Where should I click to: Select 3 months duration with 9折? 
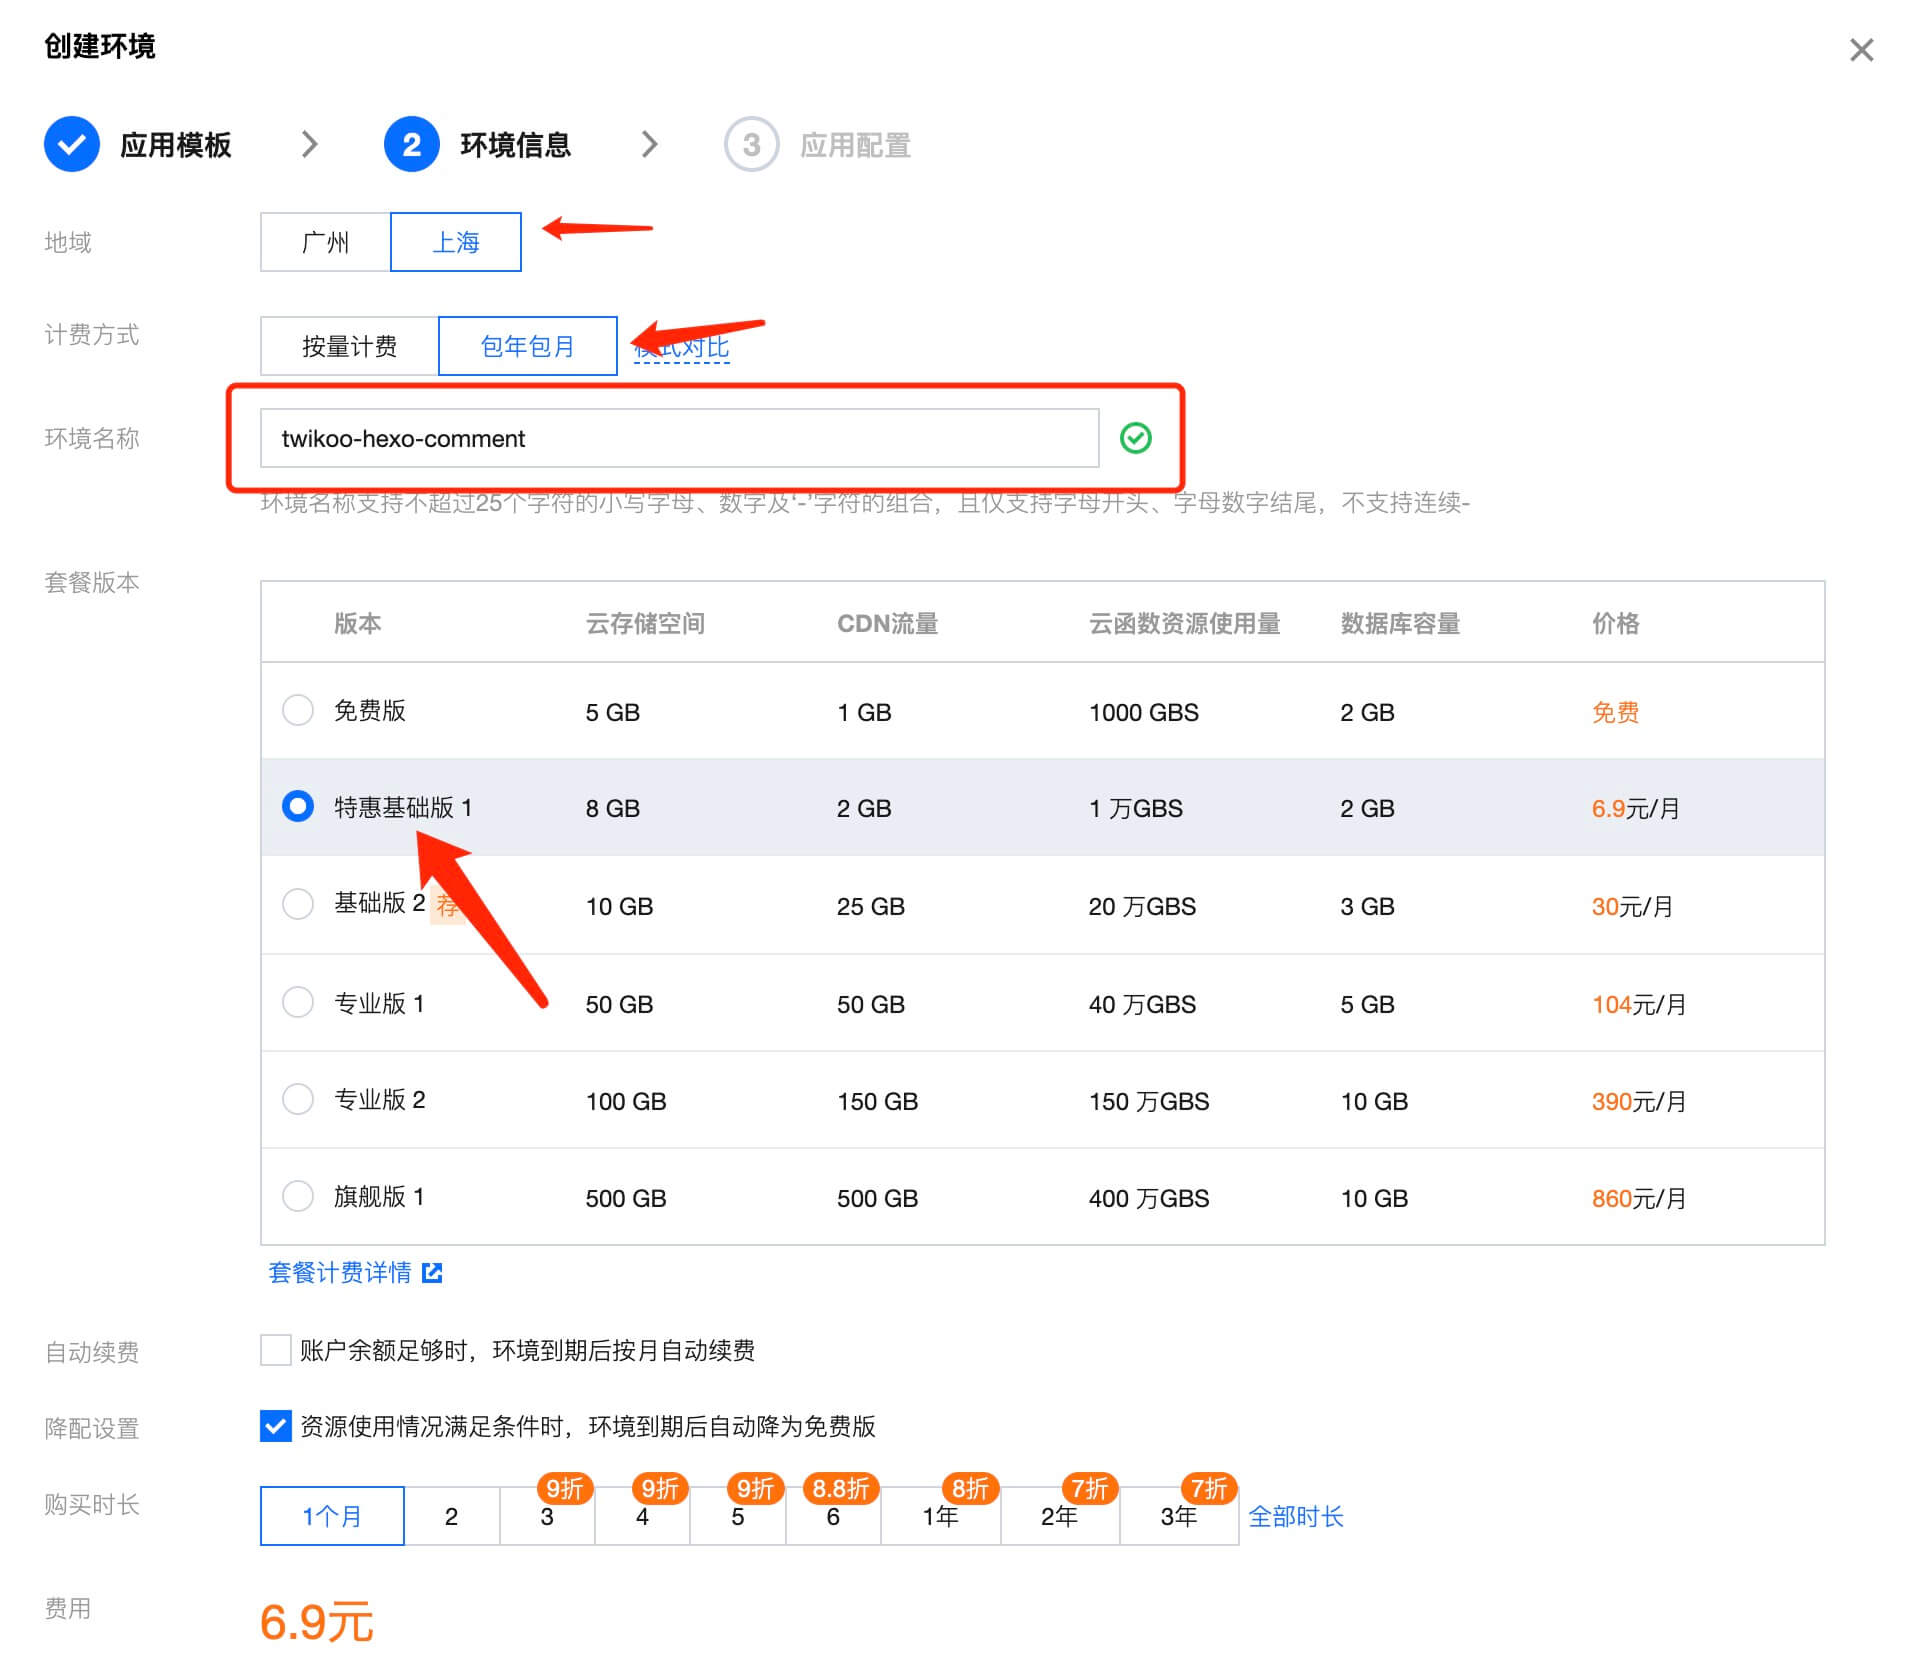[x=547, y=1516]
